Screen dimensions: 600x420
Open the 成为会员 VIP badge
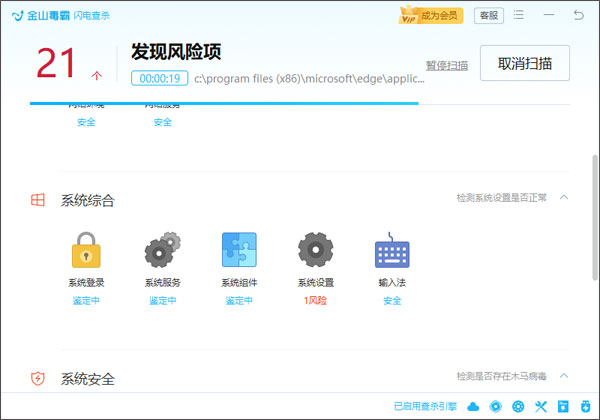pyautogui.click(x=431, y=16)
